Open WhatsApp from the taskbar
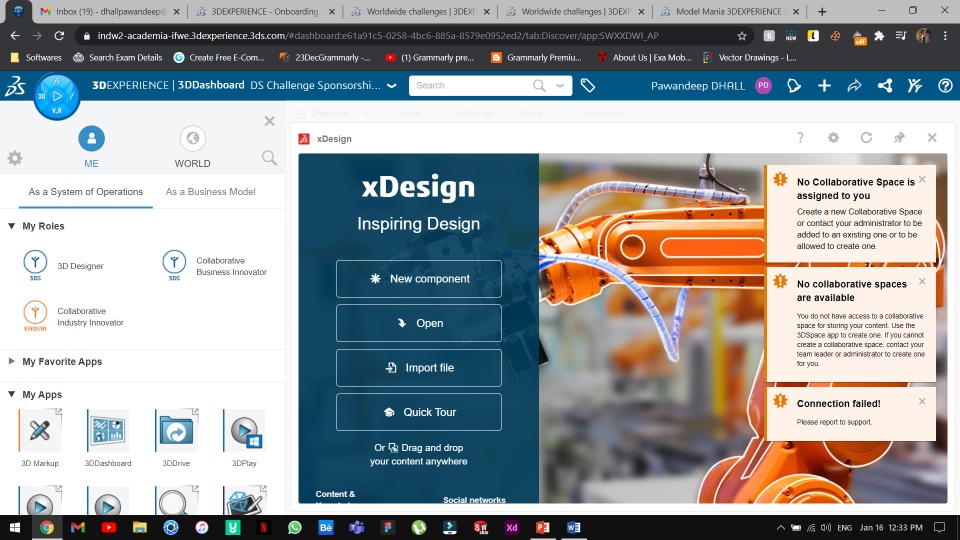Screen dimensions: 960x540 pyautogui.click(x=294, y=527)
